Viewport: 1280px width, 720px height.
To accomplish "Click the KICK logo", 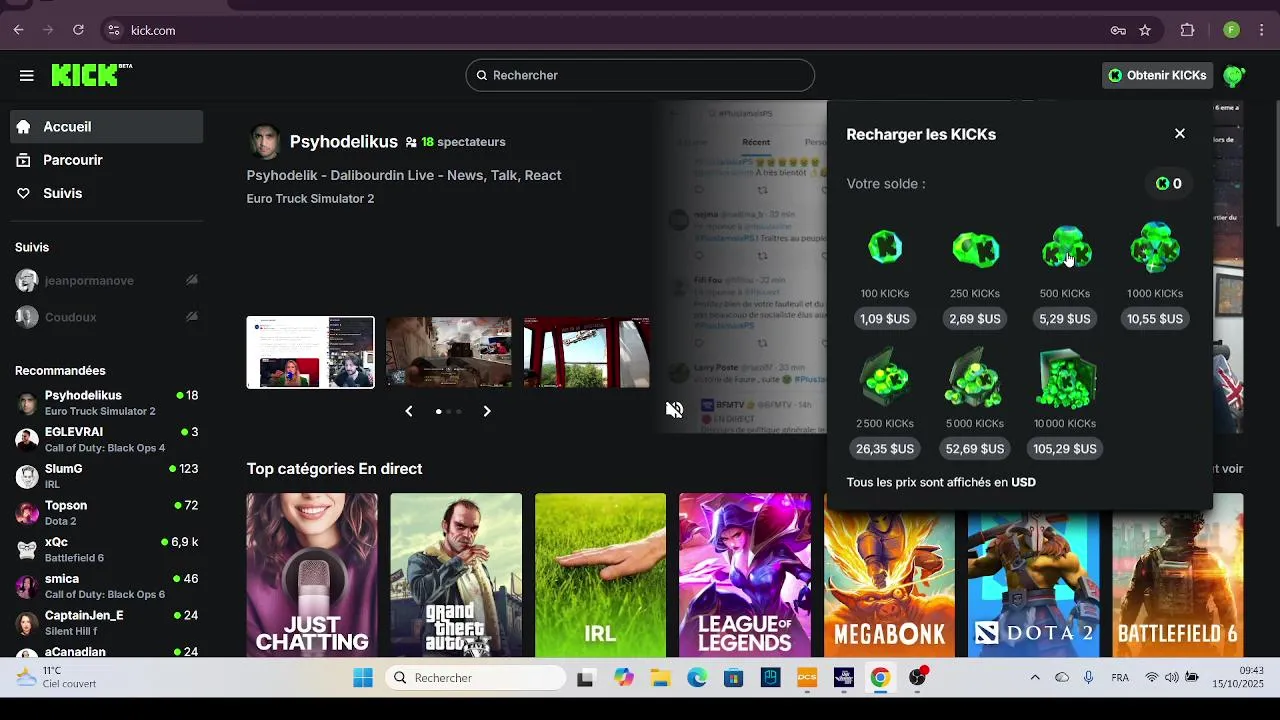I will [x=91, y=75].
